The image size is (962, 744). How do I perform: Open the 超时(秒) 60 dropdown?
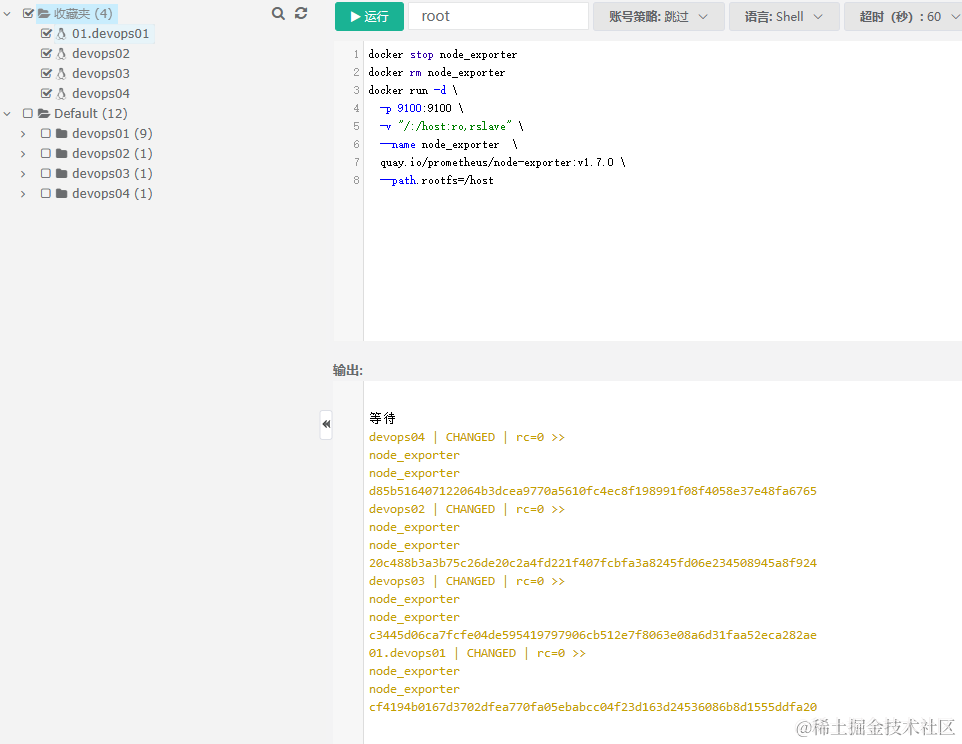pyautogui.click(x=903, y=17)
